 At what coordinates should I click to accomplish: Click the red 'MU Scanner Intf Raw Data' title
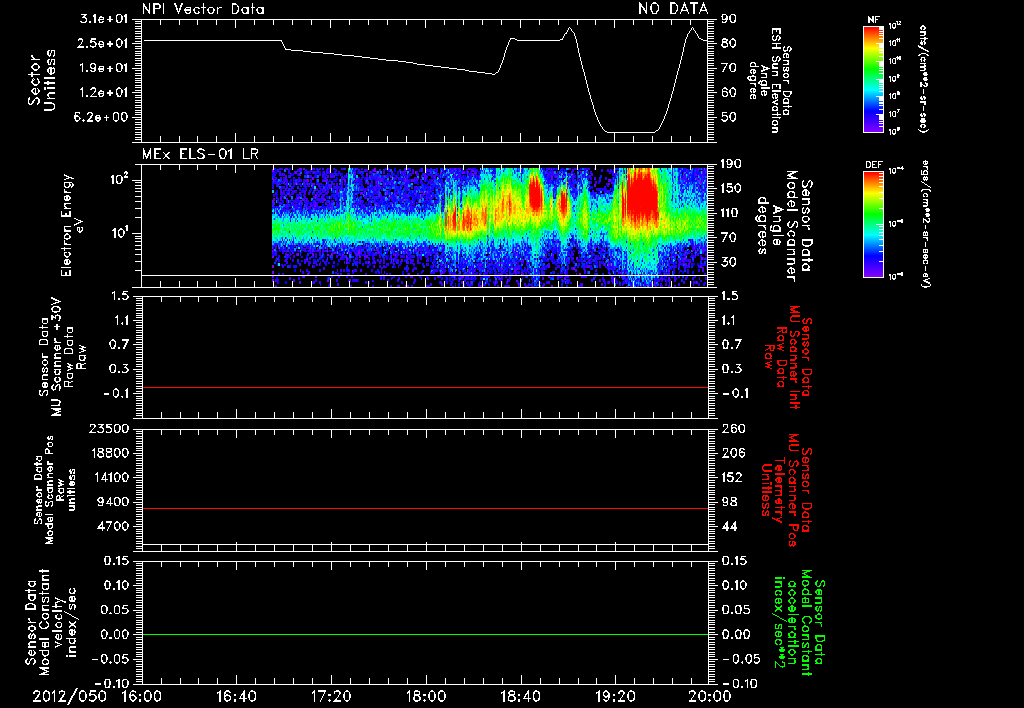click(788, 357)
